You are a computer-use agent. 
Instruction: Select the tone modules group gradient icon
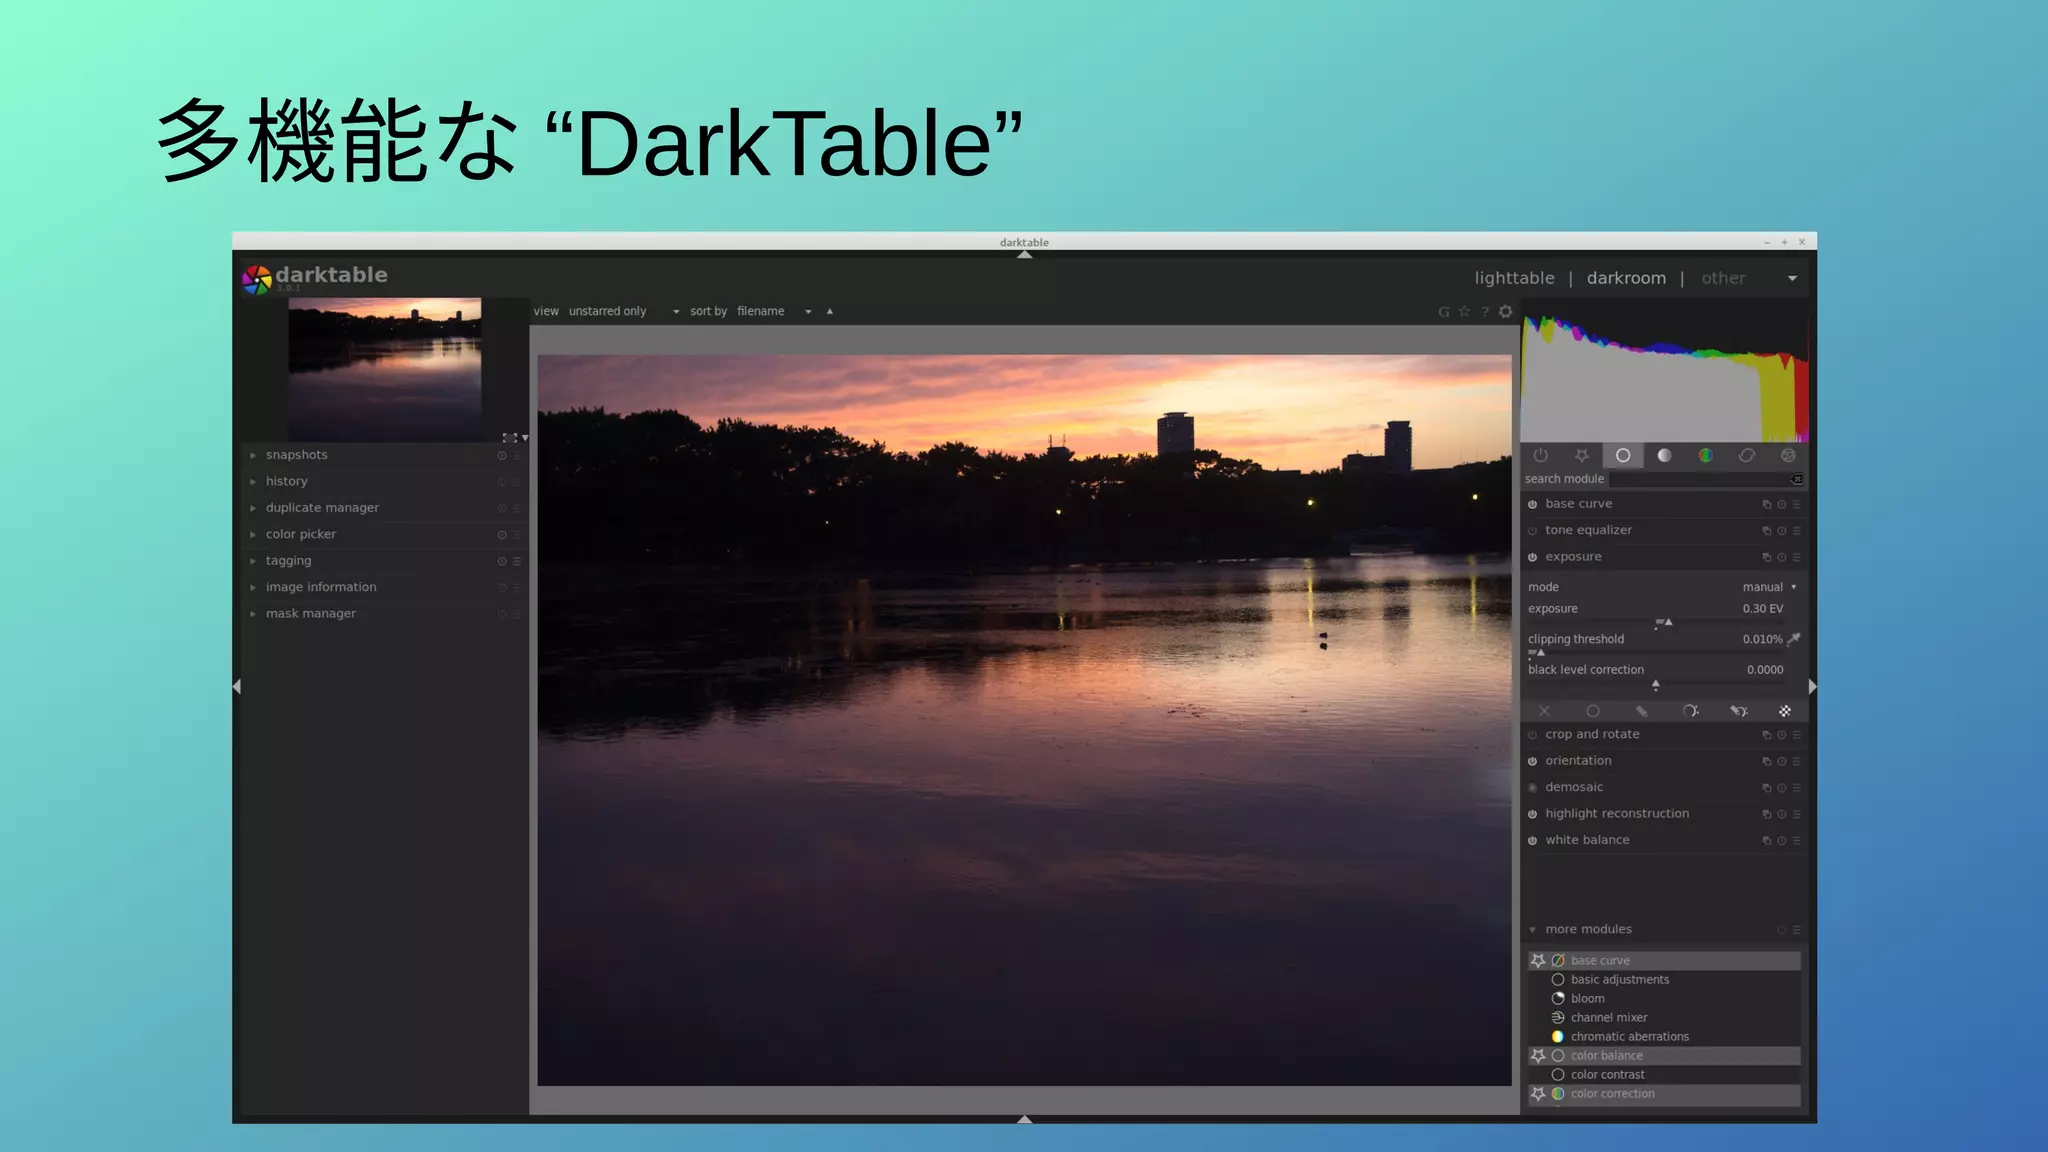point(1664,456)
